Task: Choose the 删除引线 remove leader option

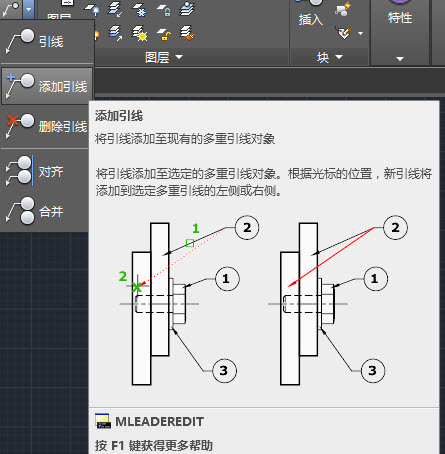Action: click(46, 126)
